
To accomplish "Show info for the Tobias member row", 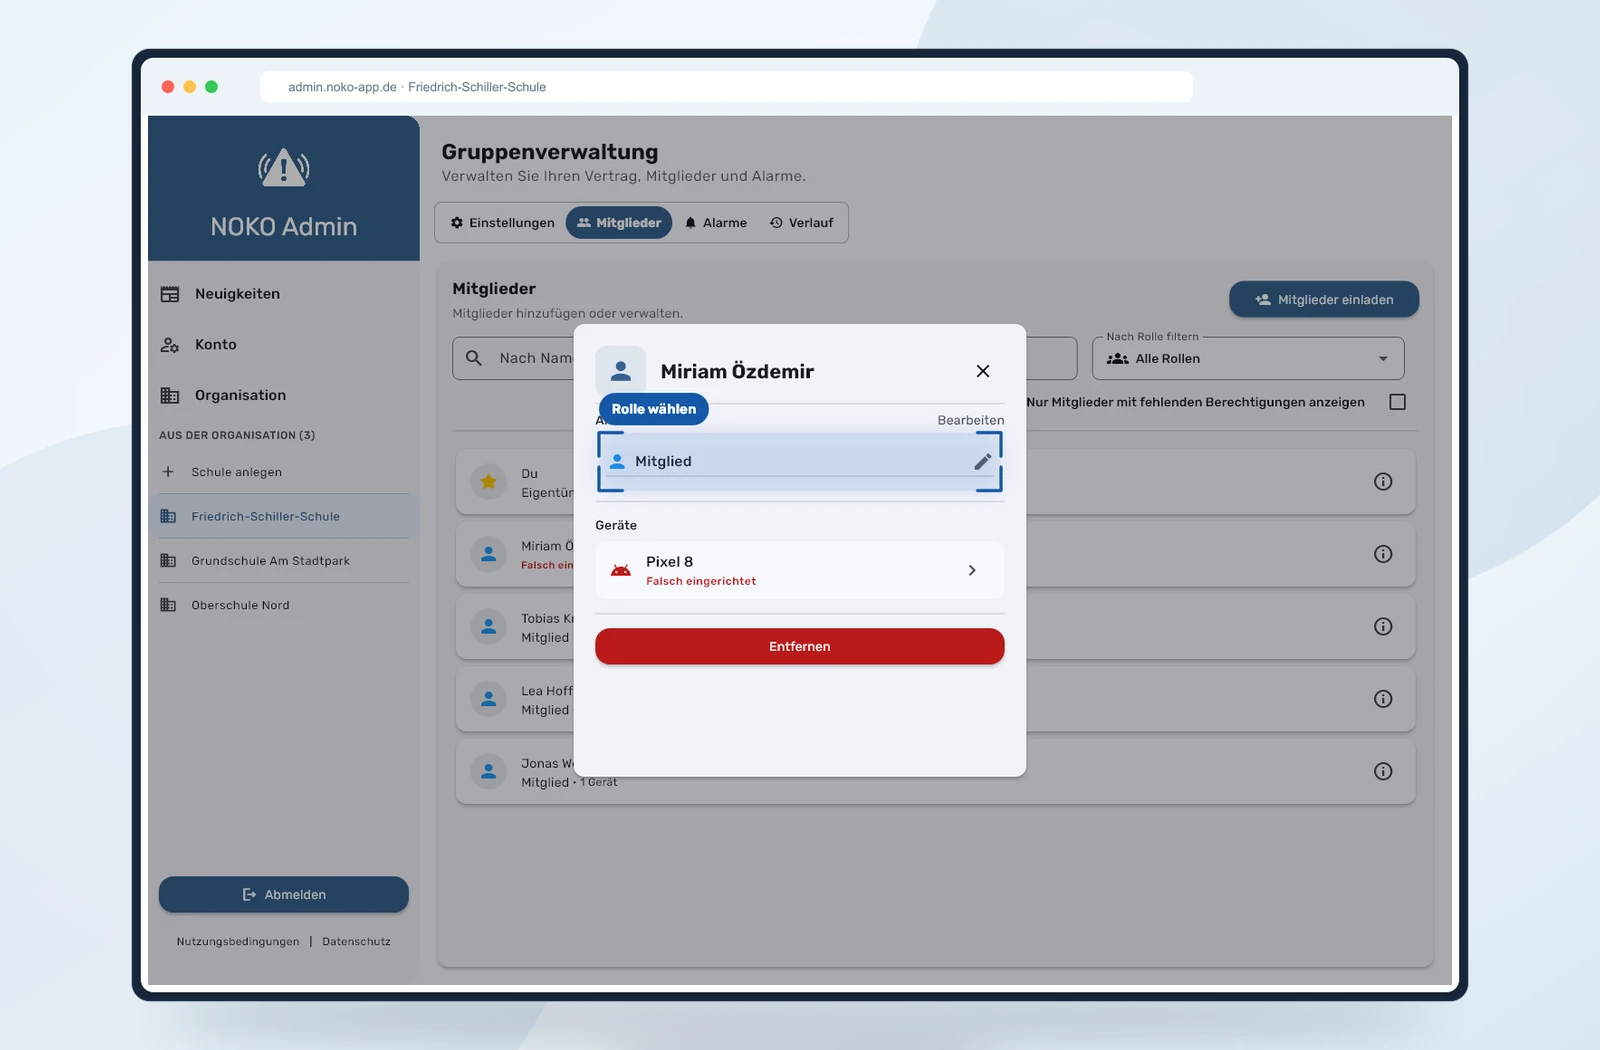I will point(1383,627).
